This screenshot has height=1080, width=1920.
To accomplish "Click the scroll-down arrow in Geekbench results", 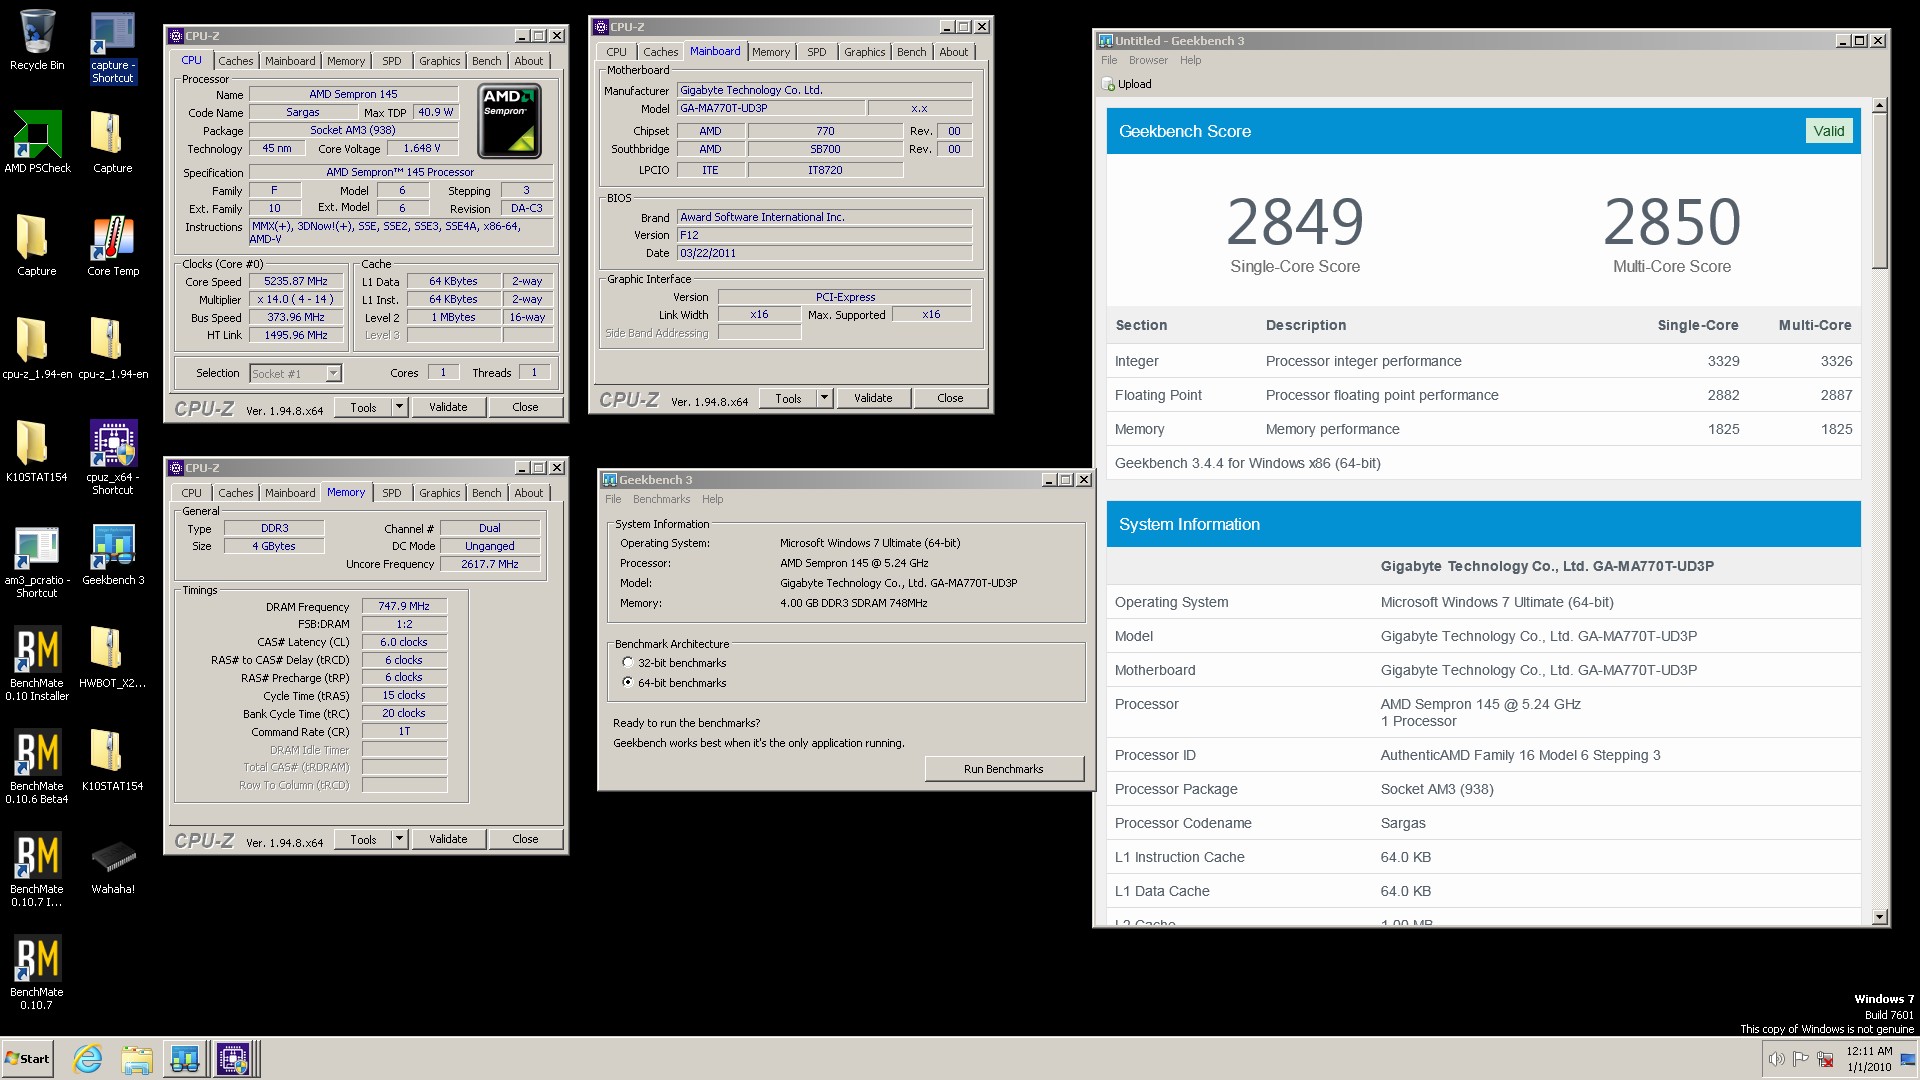I will pos(1880,916).
